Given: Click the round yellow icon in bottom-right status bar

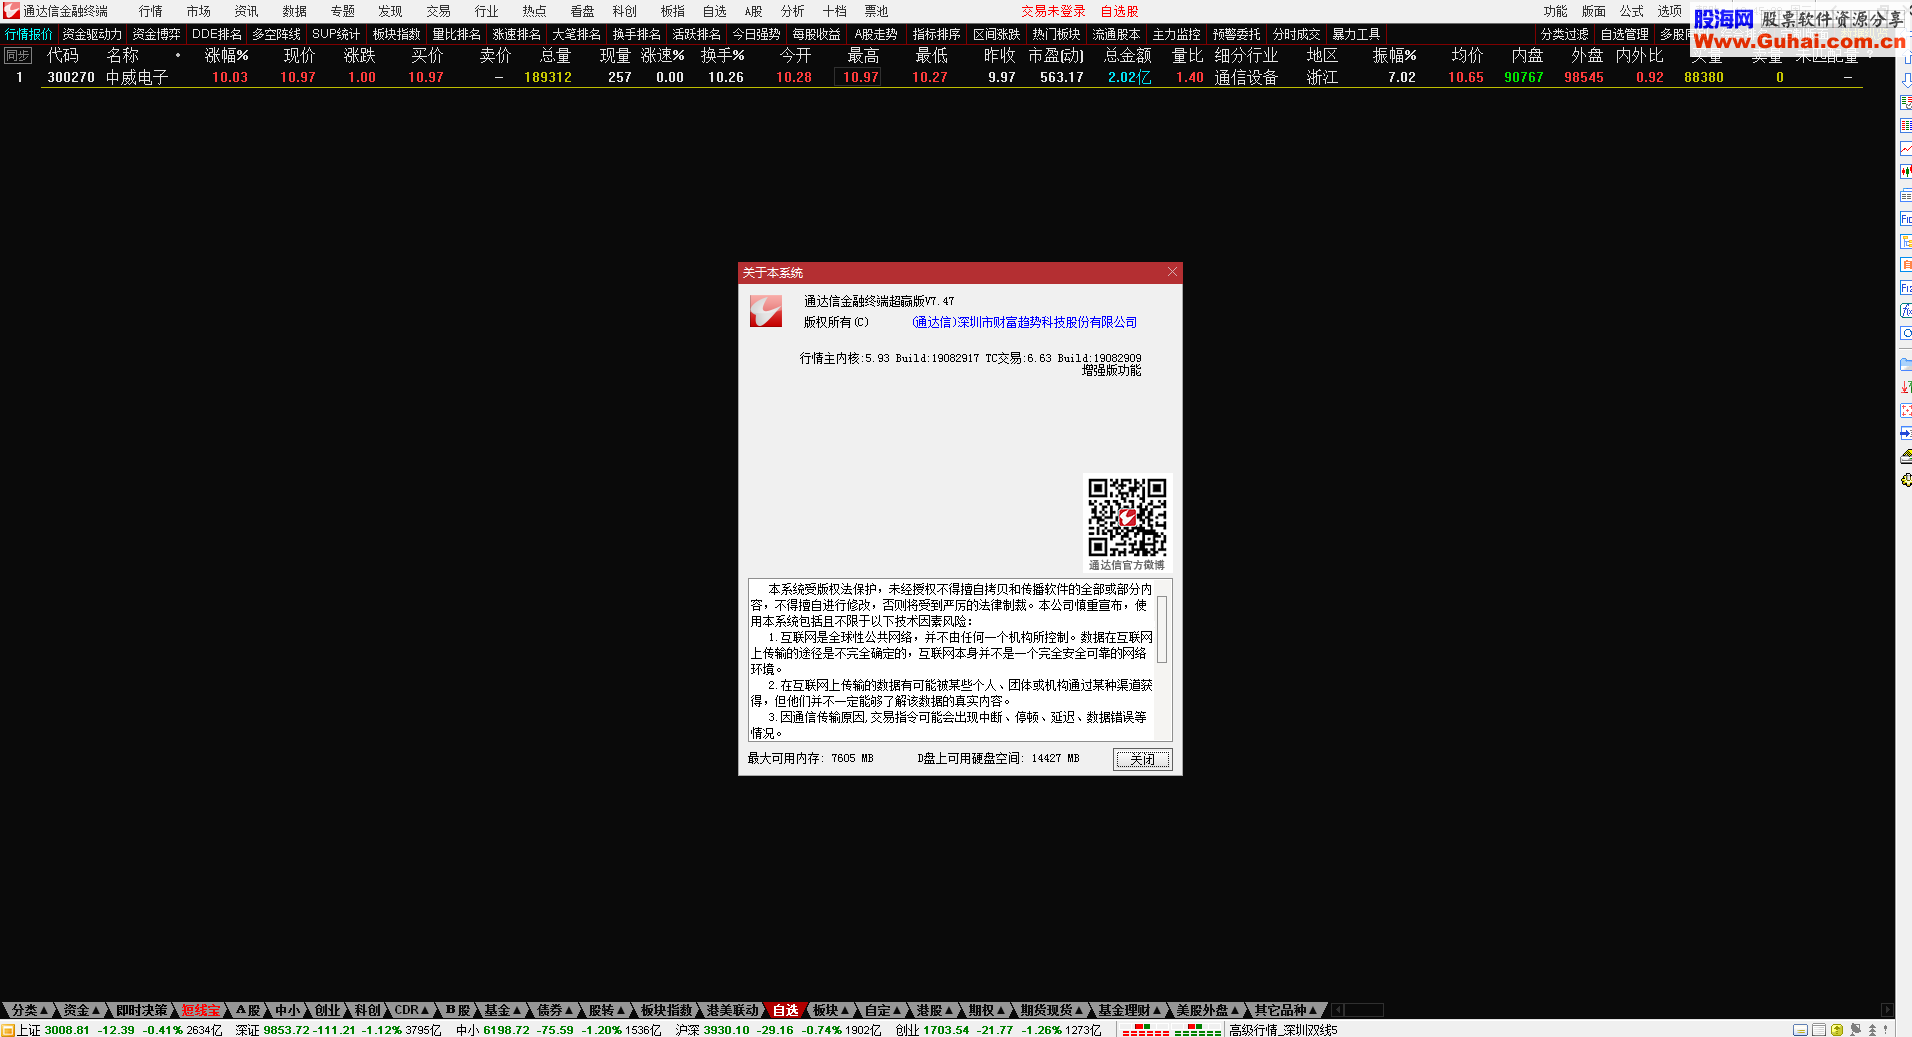Looking at the screenshot, I should point(1837,1029).
